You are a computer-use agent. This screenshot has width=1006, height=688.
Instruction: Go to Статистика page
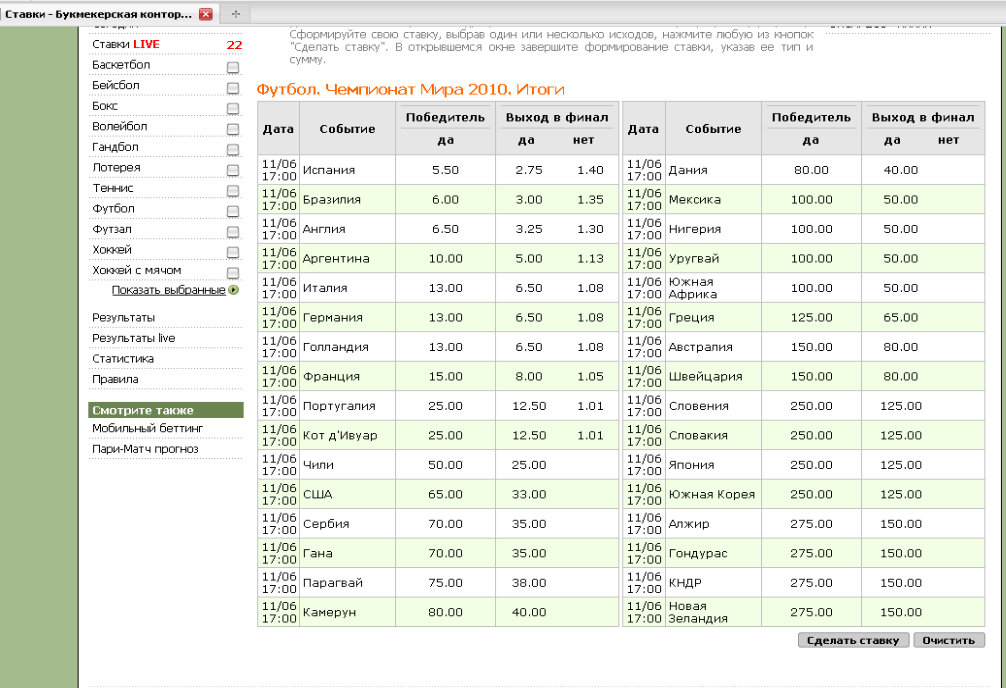tap(123, 358)
